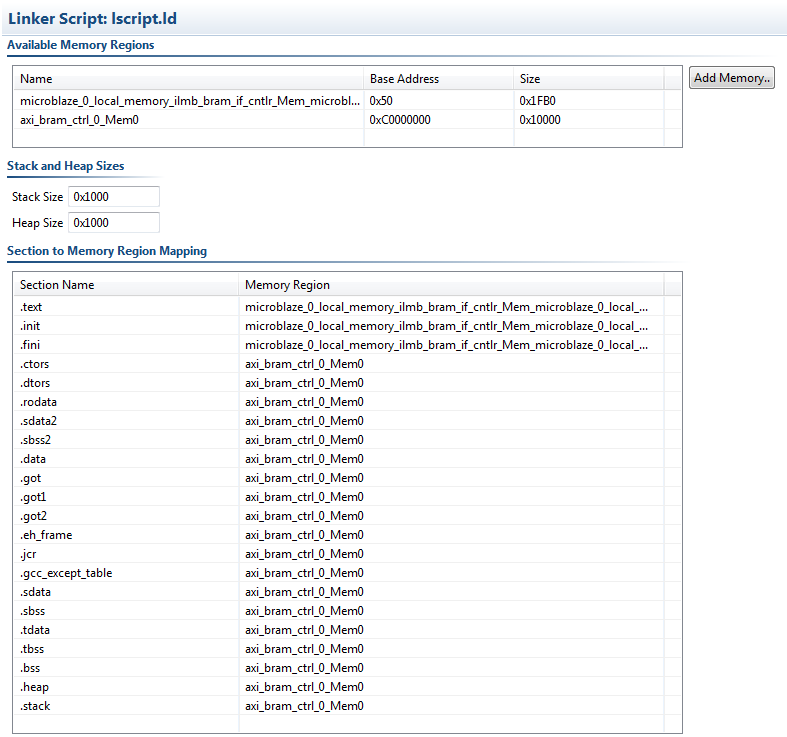Click the Linker Script: lscript.ld title
787x737 pixels.
(92, 19)
